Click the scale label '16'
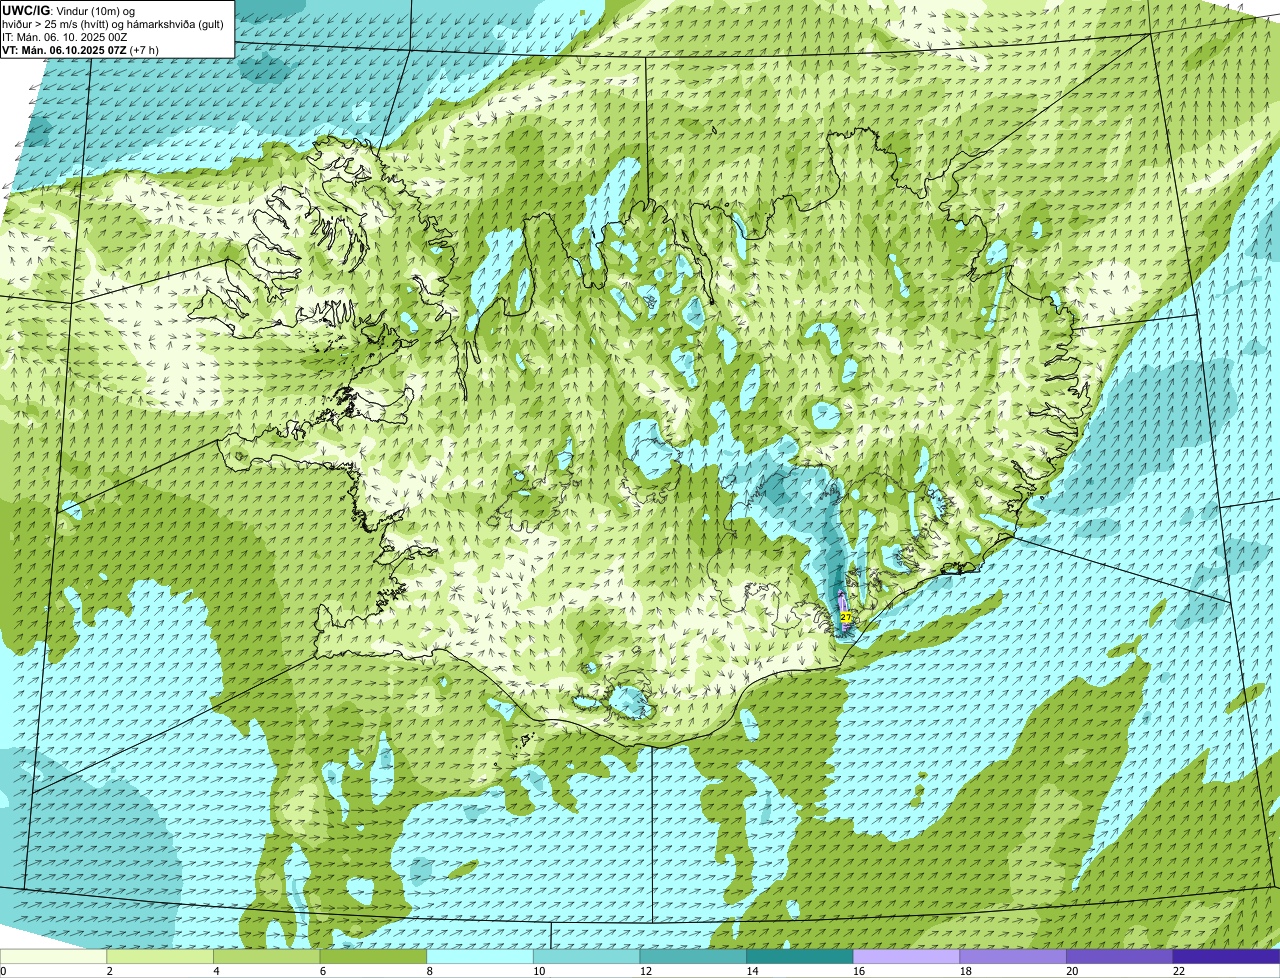The height and width of the screenshot is (978, 1280). click(859, 971)
